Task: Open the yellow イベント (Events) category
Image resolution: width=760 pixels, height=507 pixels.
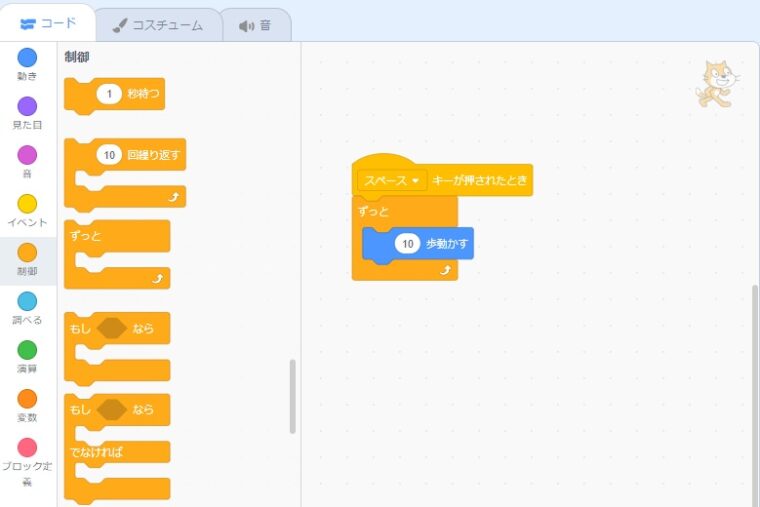Action: (28, 204)
